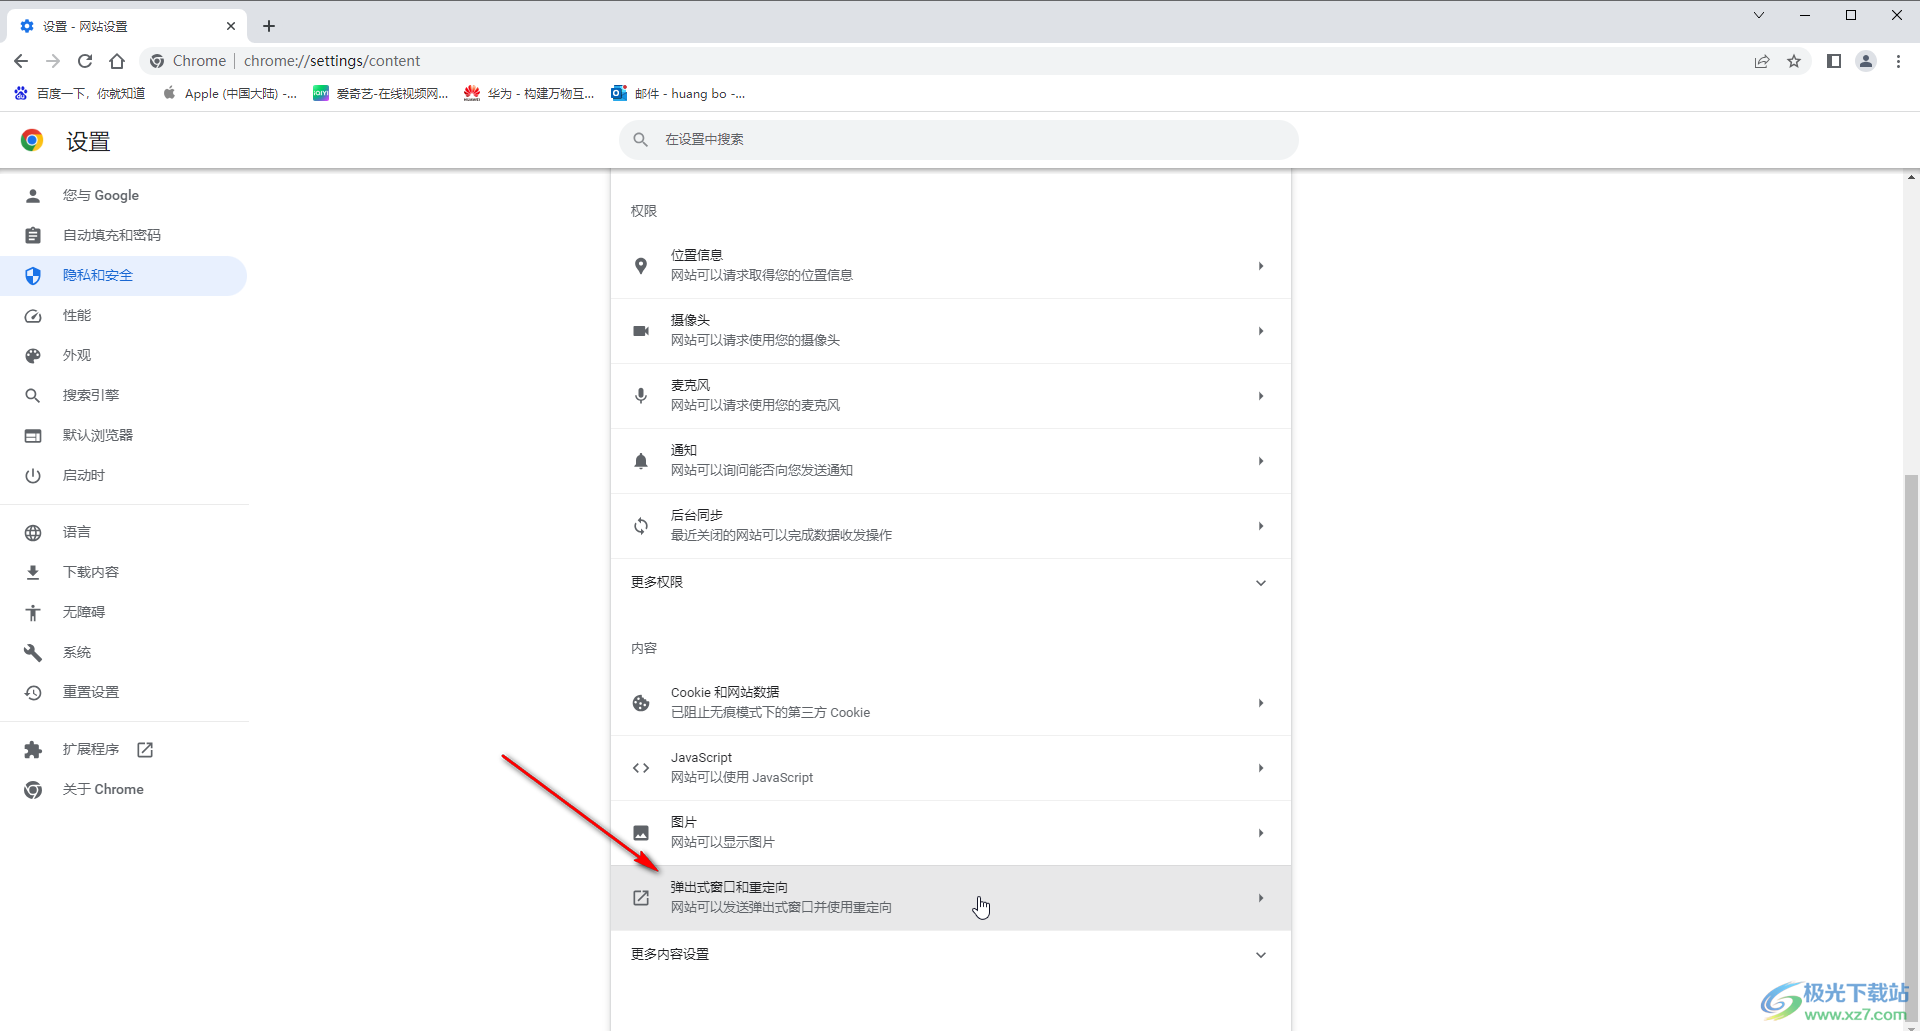Open 爱奇艺-在线视频网 bookmark
The image size is (1920, 1031).
(380, 93)
